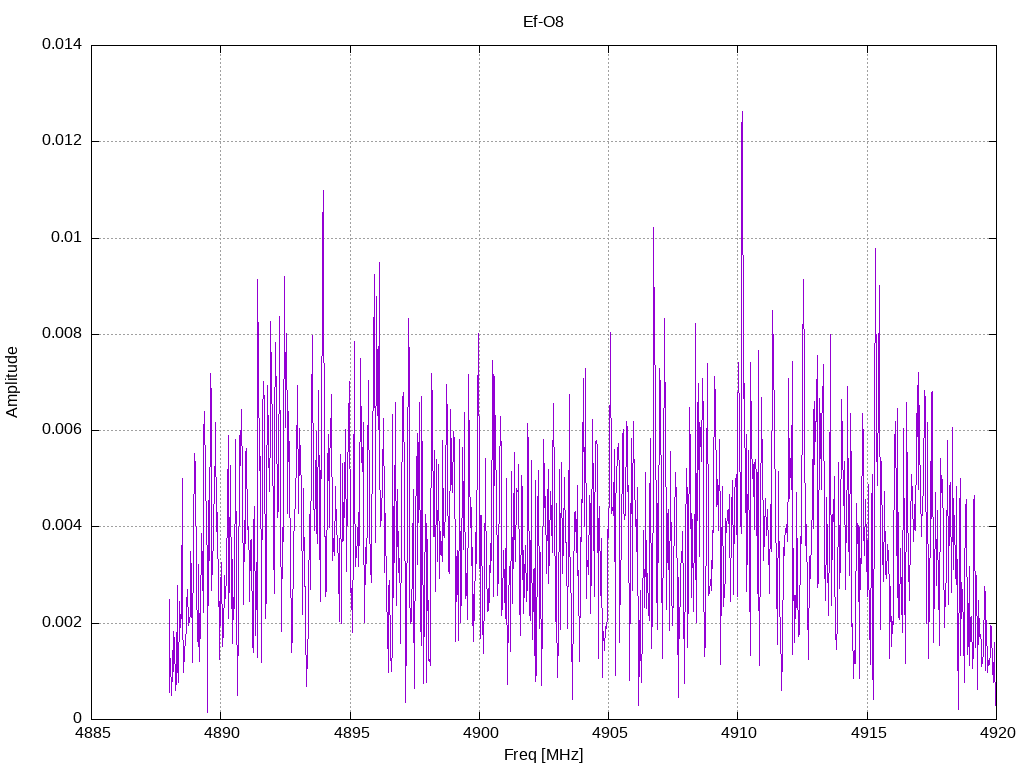The width and height of the screenshot is (1024, 768).
Task: Click the 4915 x-axis tick label
Action: (x=867, y=733)
